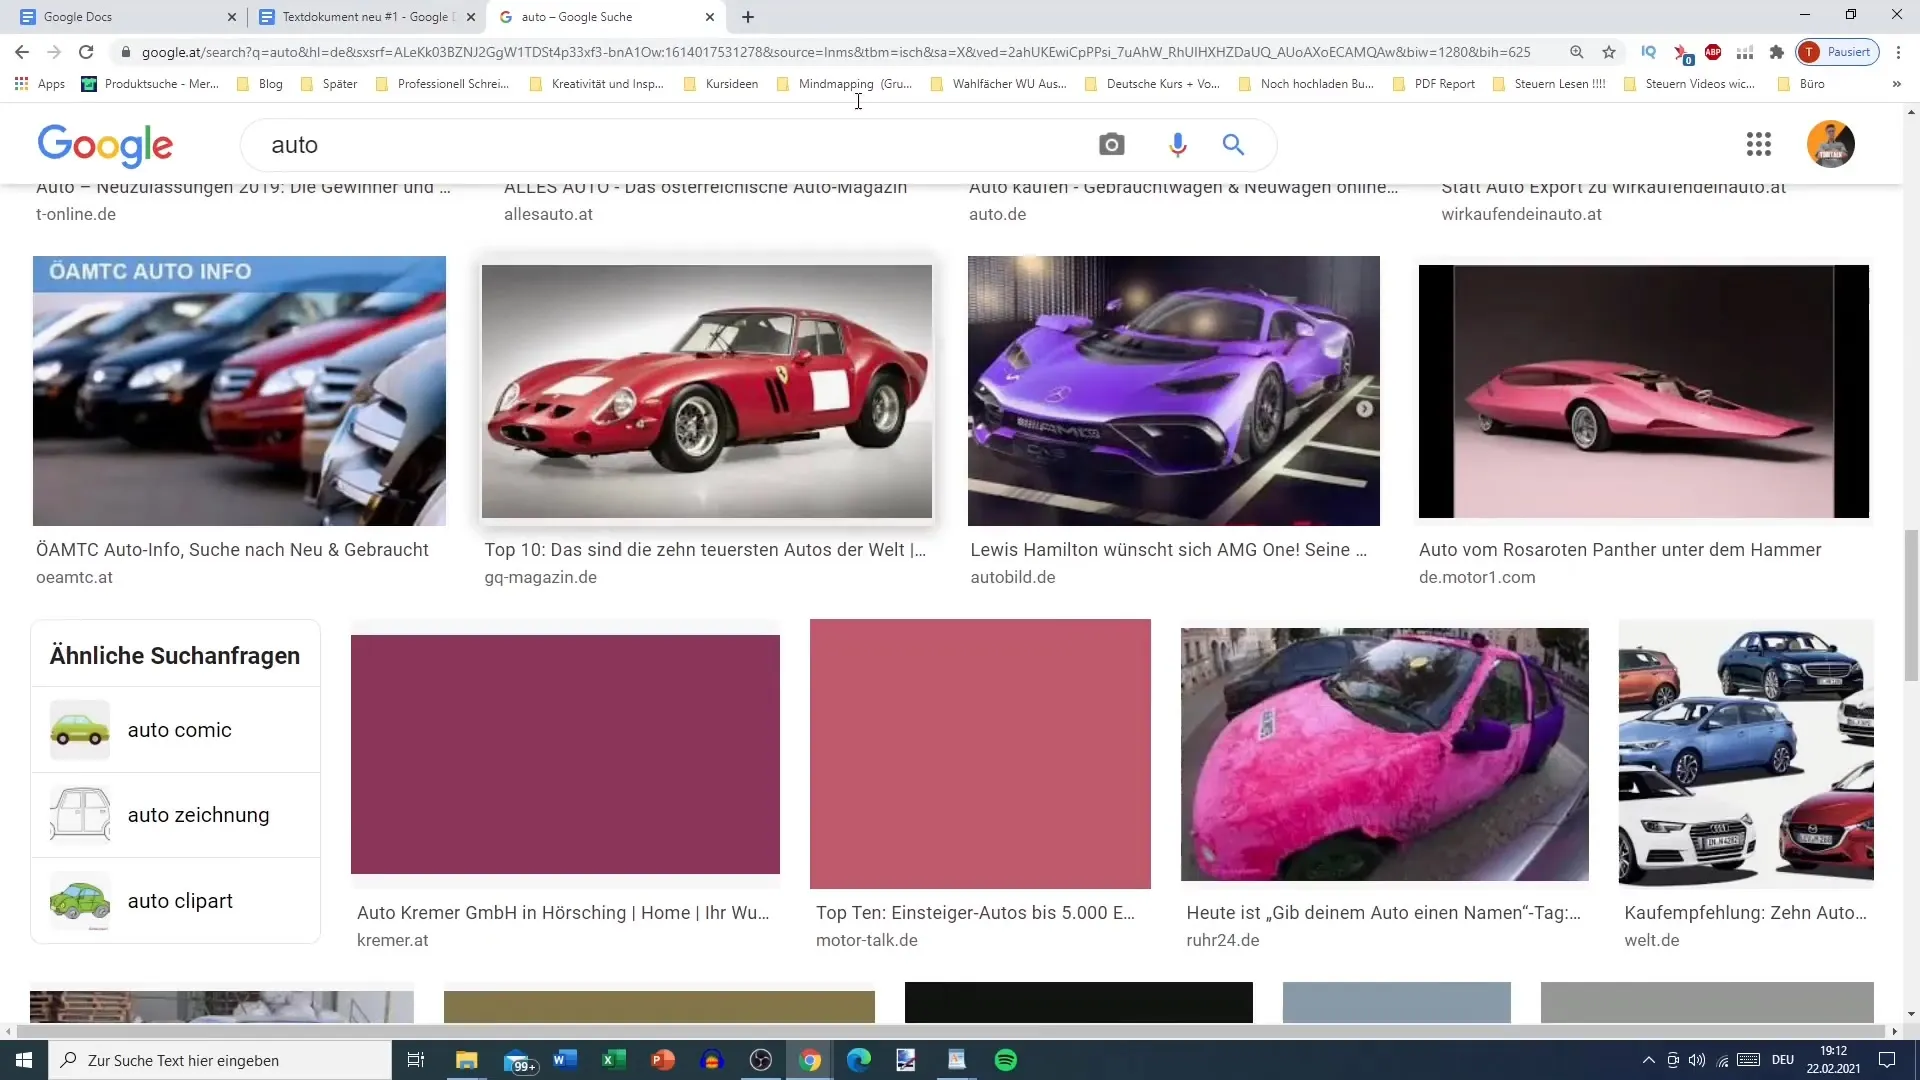Open Task View in the taskbar

point(416,1060)
